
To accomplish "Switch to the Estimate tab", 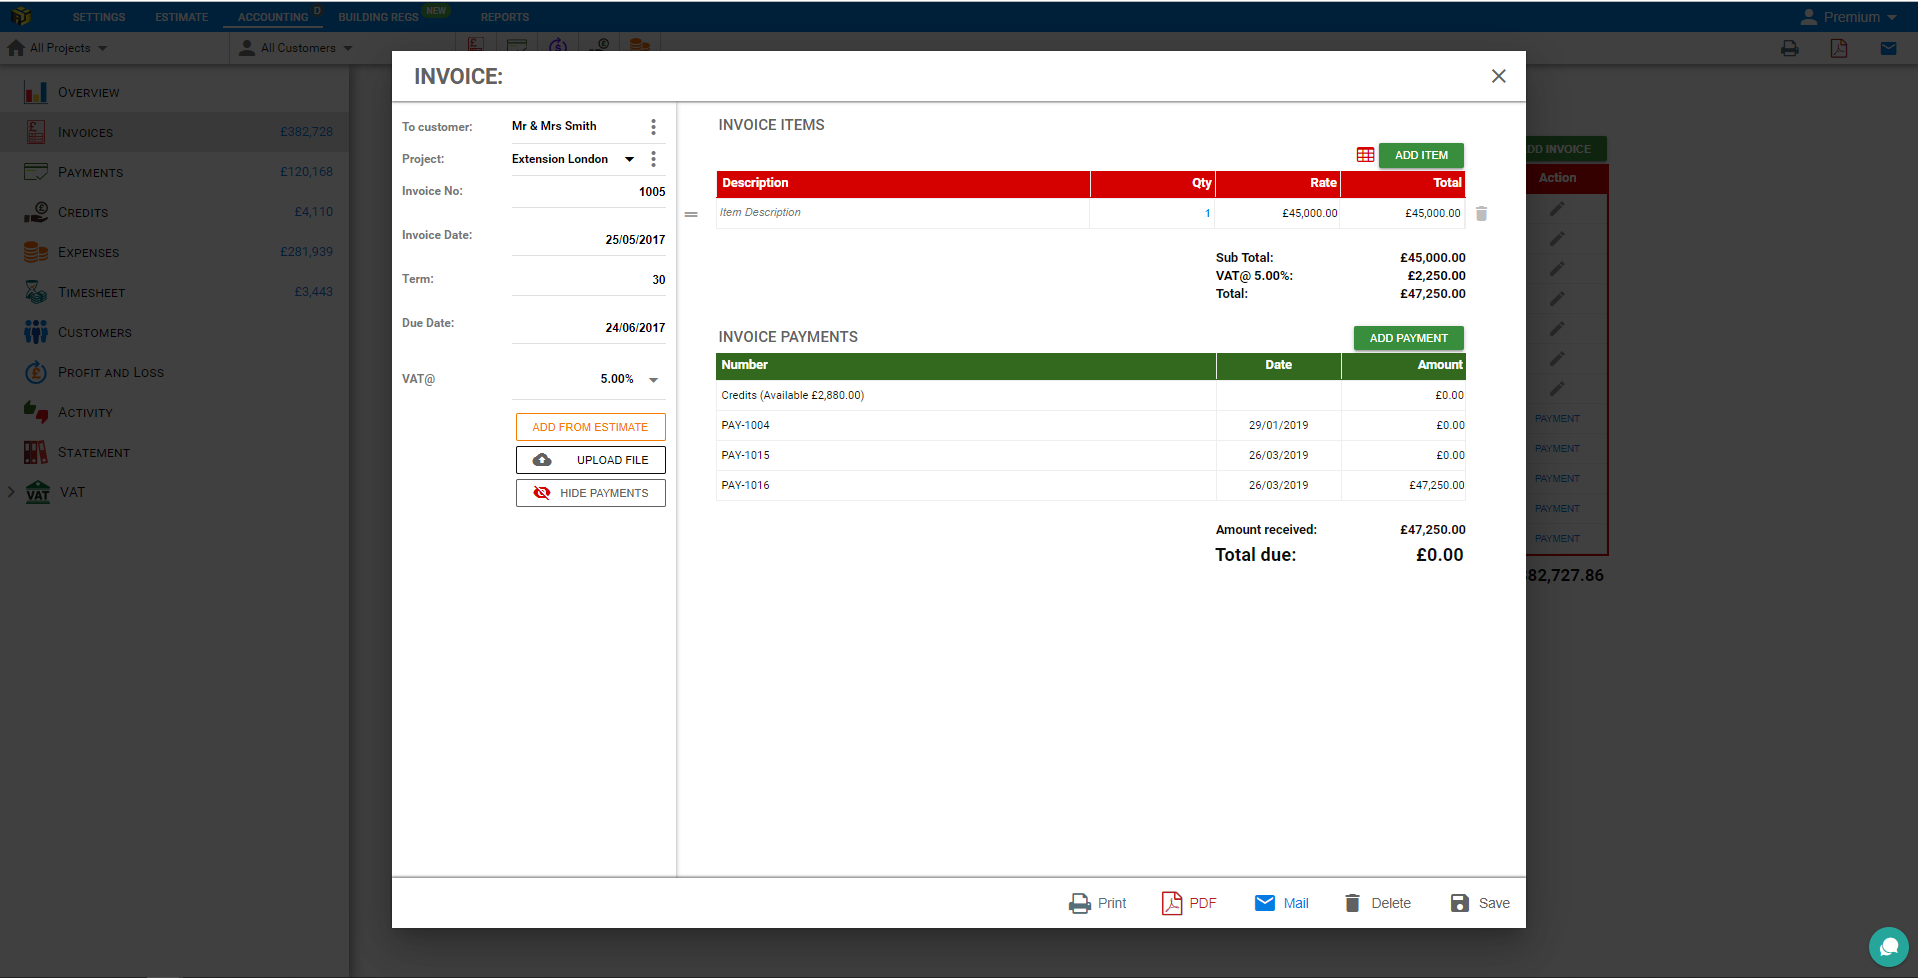I will coord(181,17).
